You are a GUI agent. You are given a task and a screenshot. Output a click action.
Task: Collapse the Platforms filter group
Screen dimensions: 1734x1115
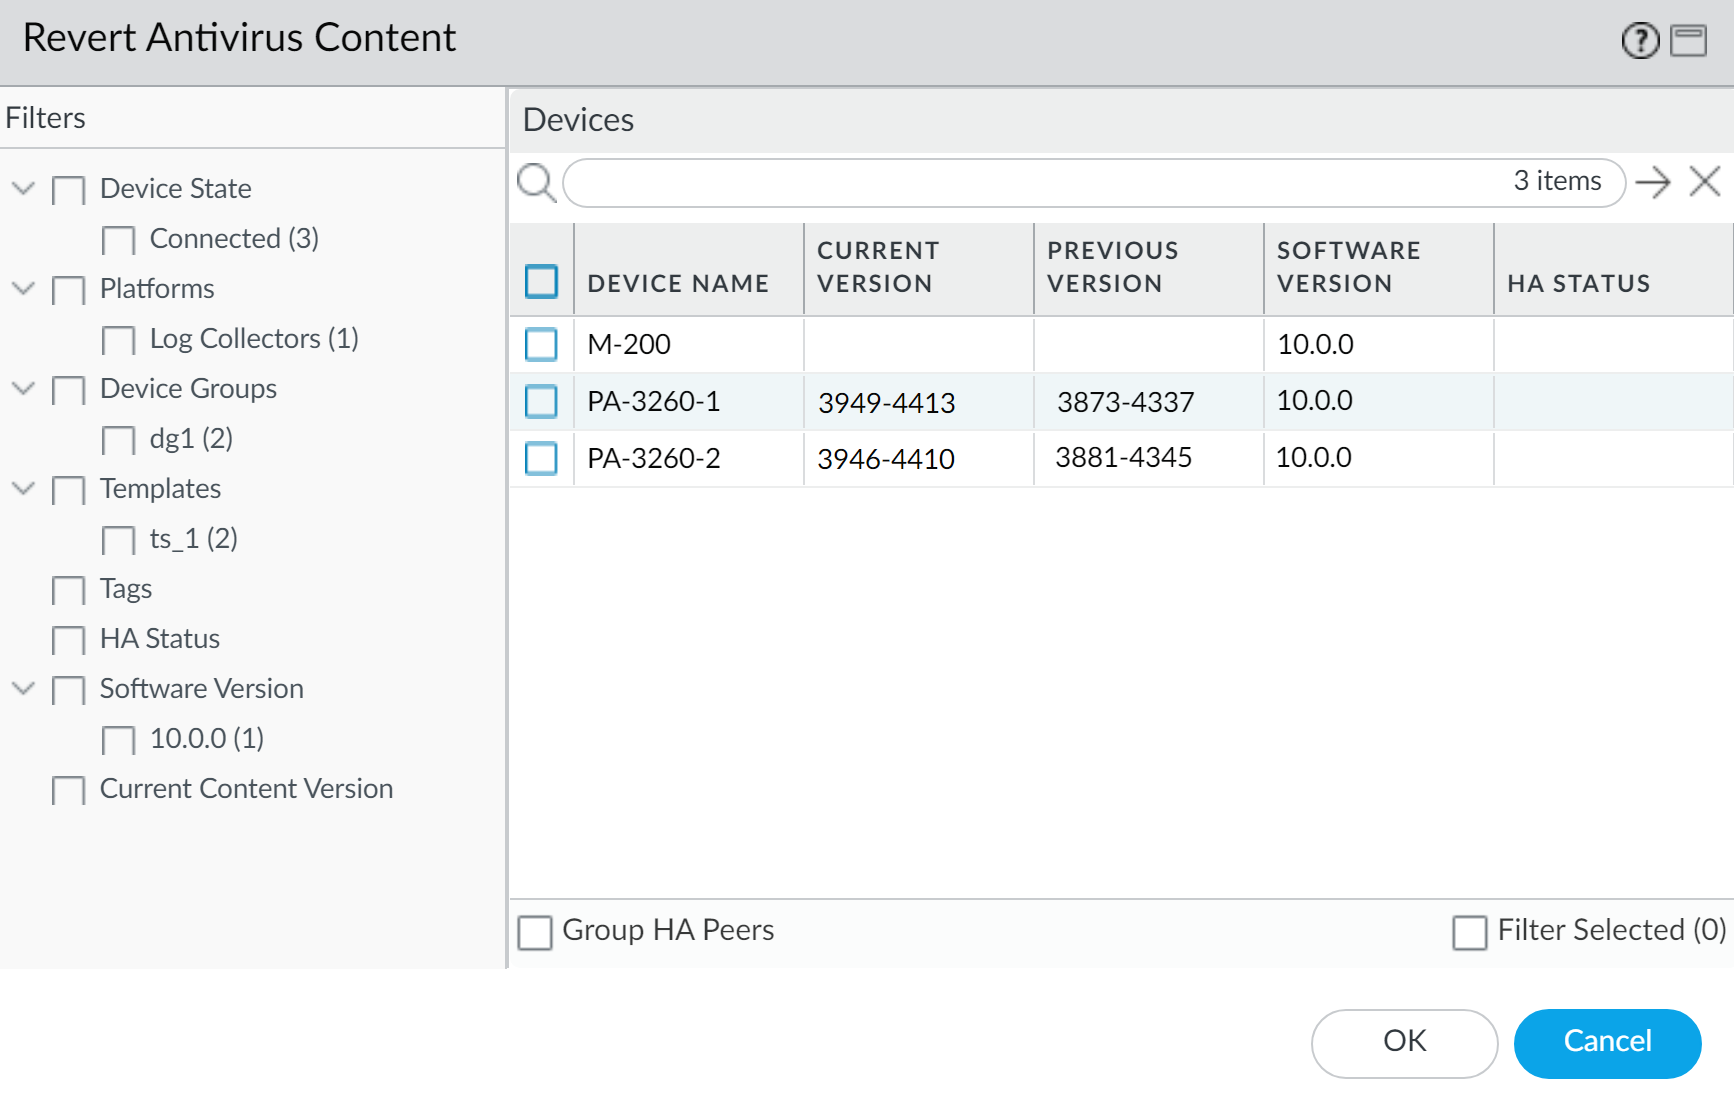click(24, 288)
